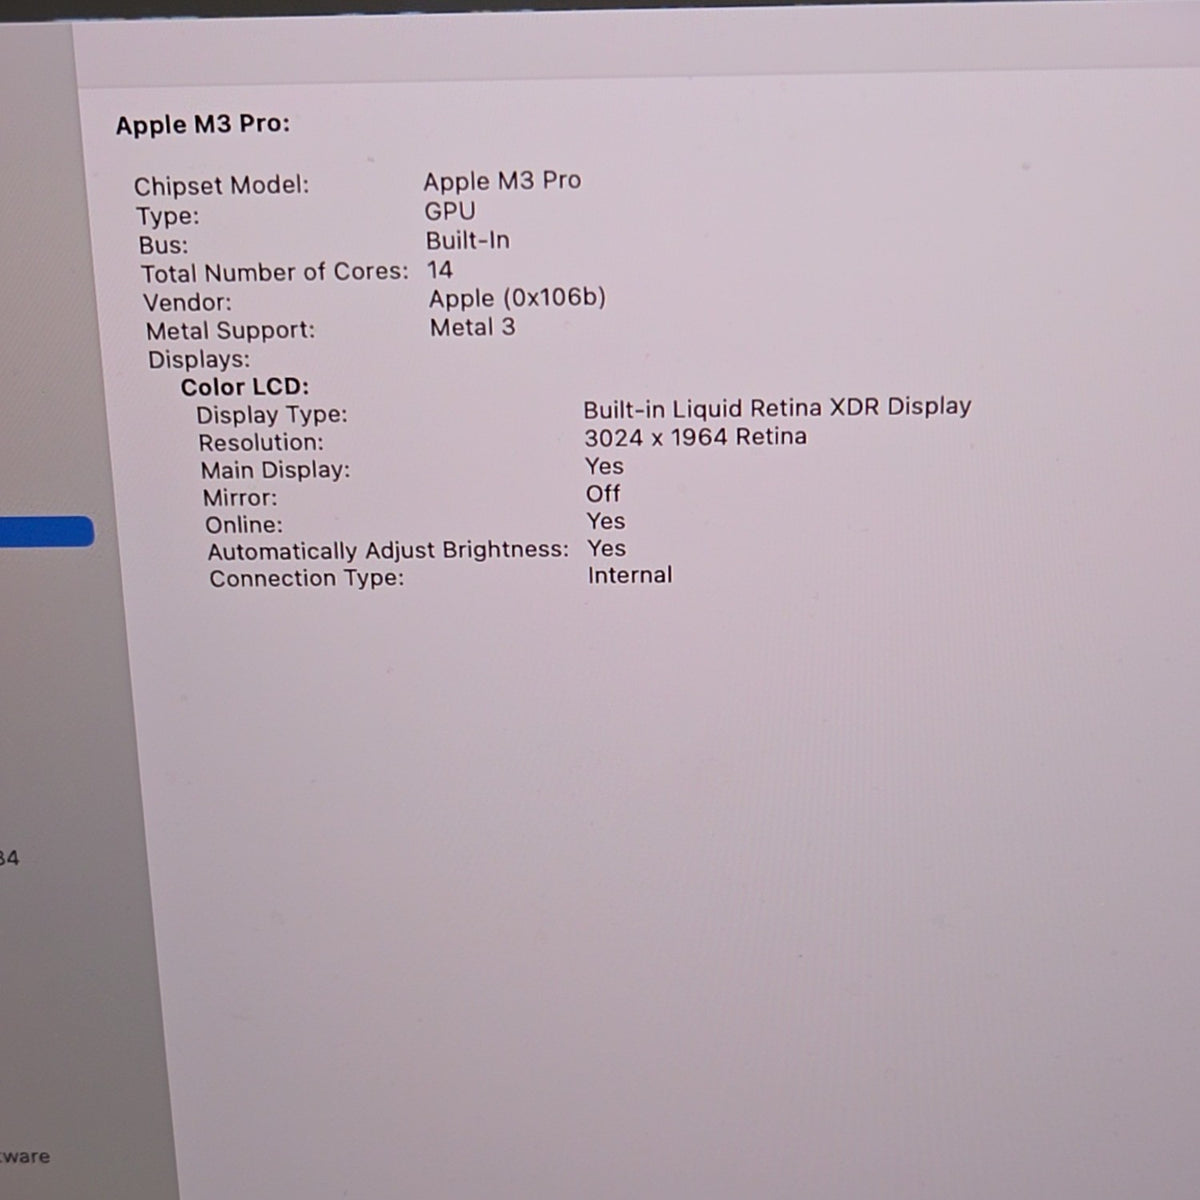Click the Mirror value Off
The image size is (1200, 1200).
click(603, 494)
